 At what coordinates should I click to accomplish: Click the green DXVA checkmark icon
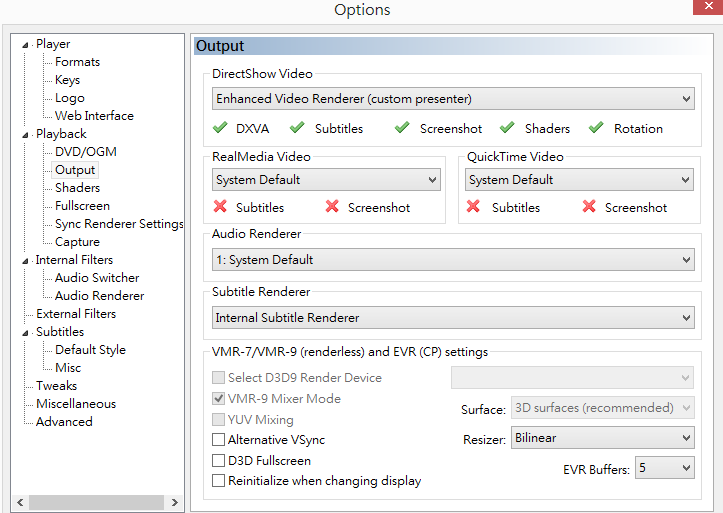coord(220,128)
